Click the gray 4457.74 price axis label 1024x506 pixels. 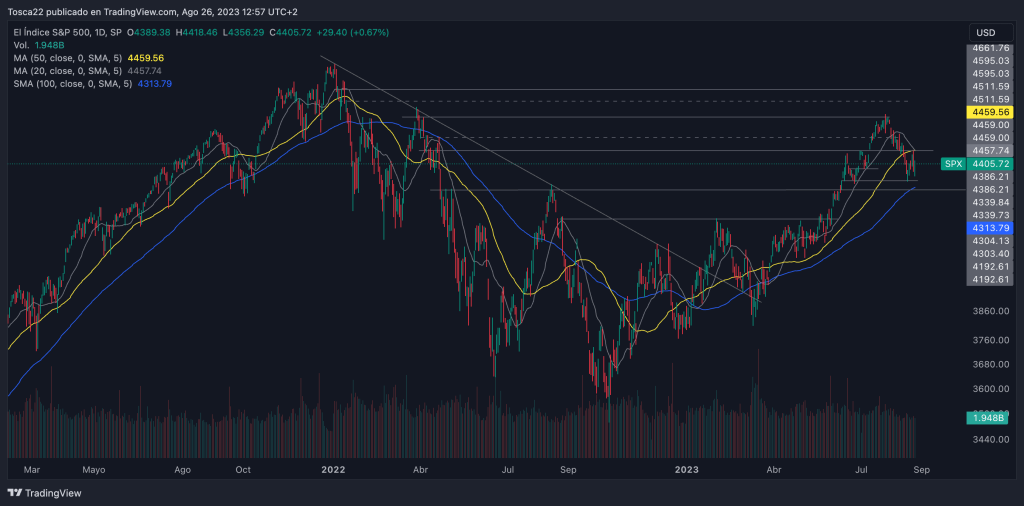(x=989, y=150)
